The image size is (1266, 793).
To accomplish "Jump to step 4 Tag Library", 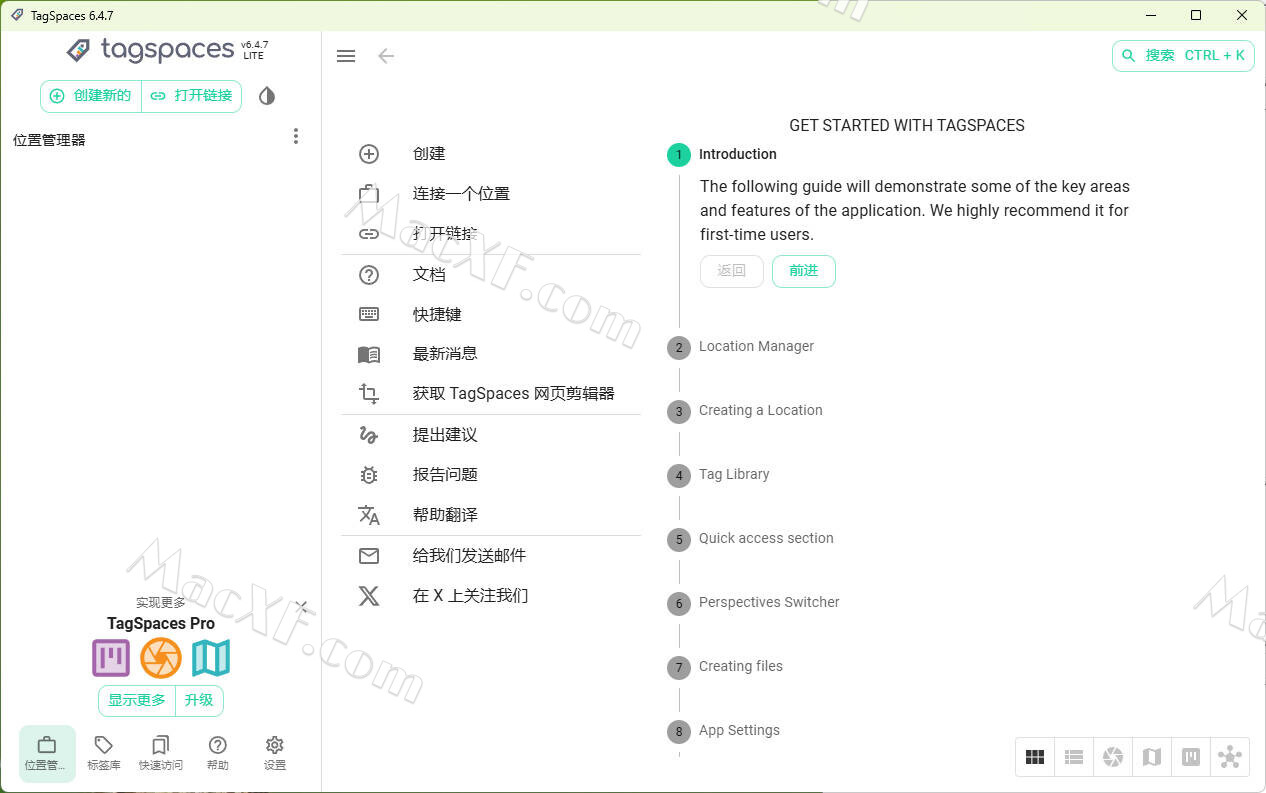I will [x=719, y=475].
